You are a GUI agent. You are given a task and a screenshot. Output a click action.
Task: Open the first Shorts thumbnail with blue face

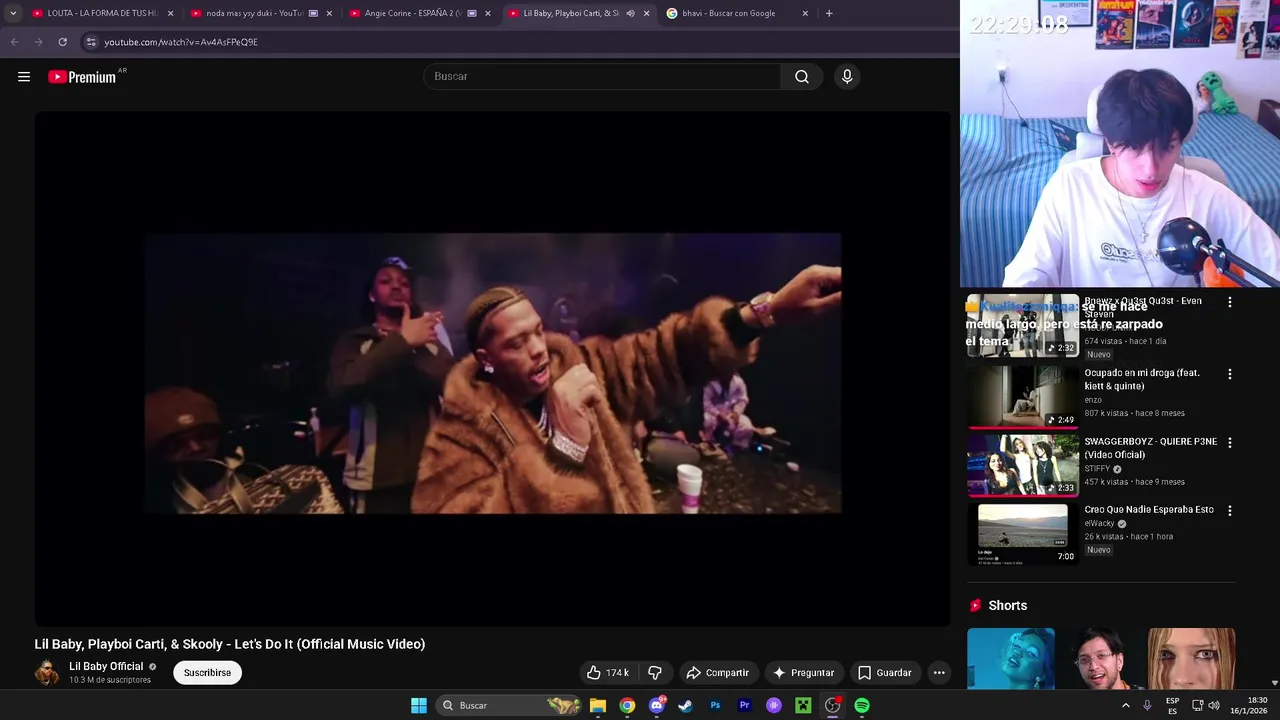(x=1011, y=659)
